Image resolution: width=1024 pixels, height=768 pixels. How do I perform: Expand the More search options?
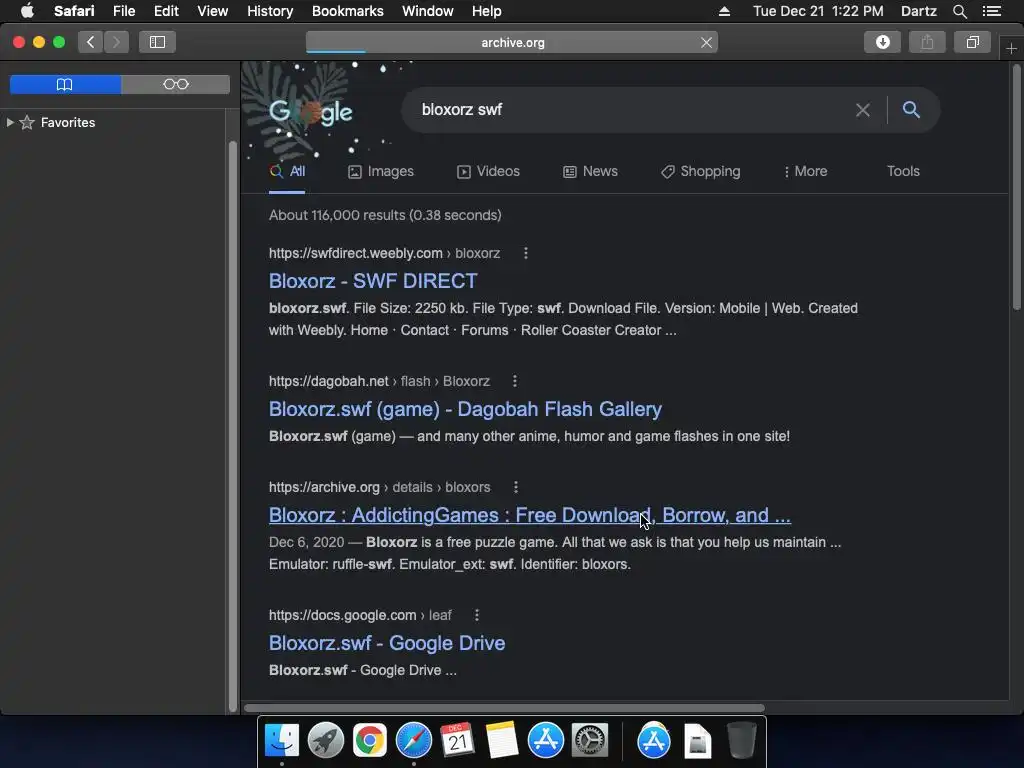805,171
